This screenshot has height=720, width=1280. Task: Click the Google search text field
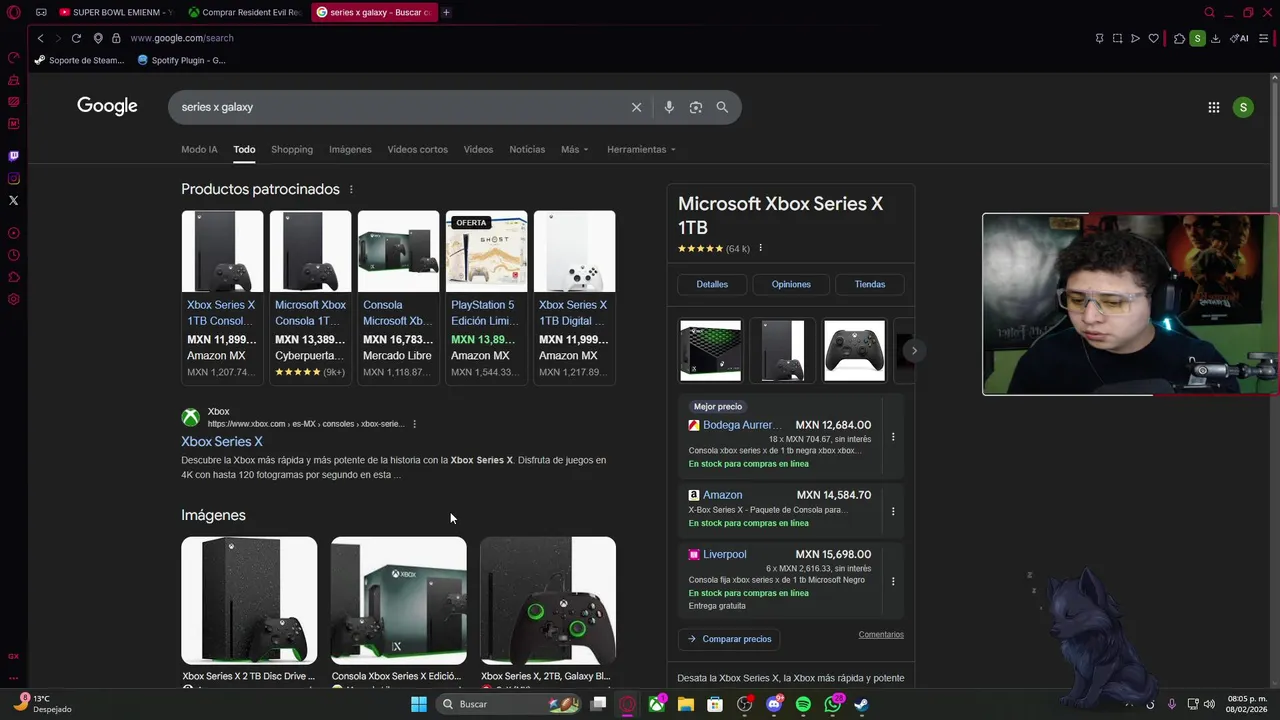point(400,107)
